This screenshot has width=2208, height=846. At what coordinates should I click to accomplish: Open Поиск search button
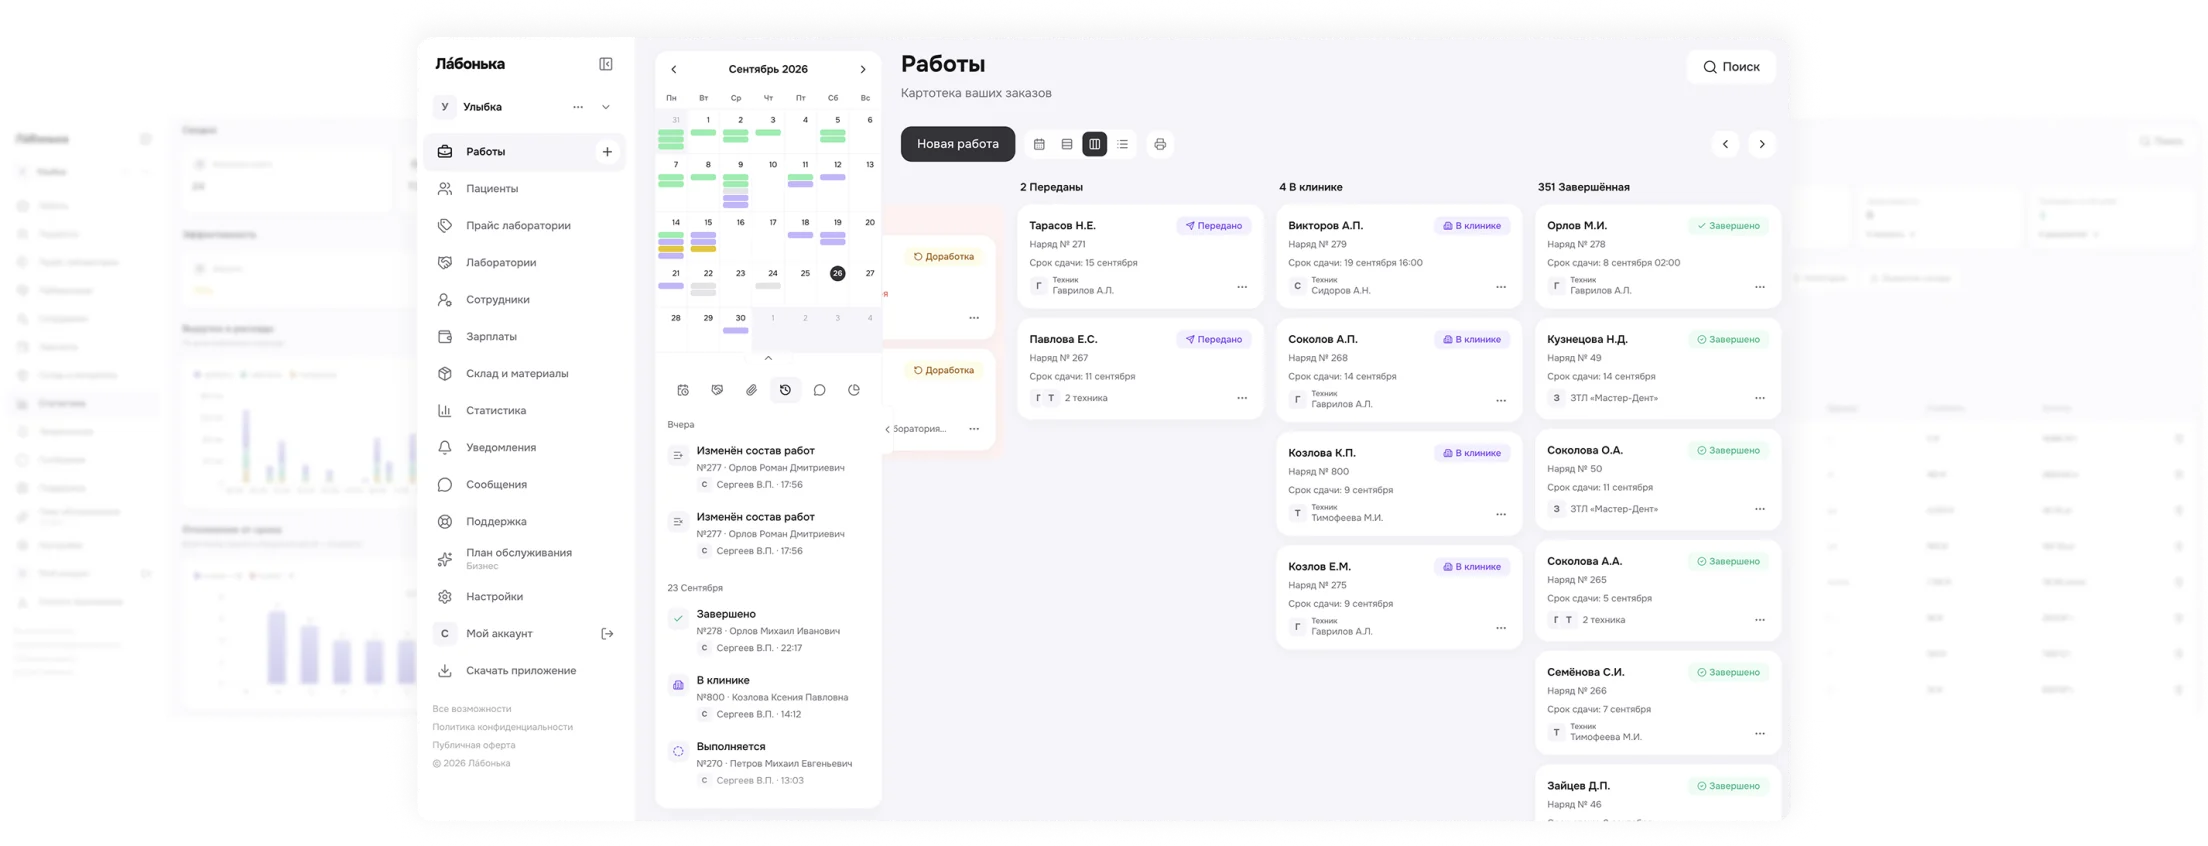[x=1731, y=67]
